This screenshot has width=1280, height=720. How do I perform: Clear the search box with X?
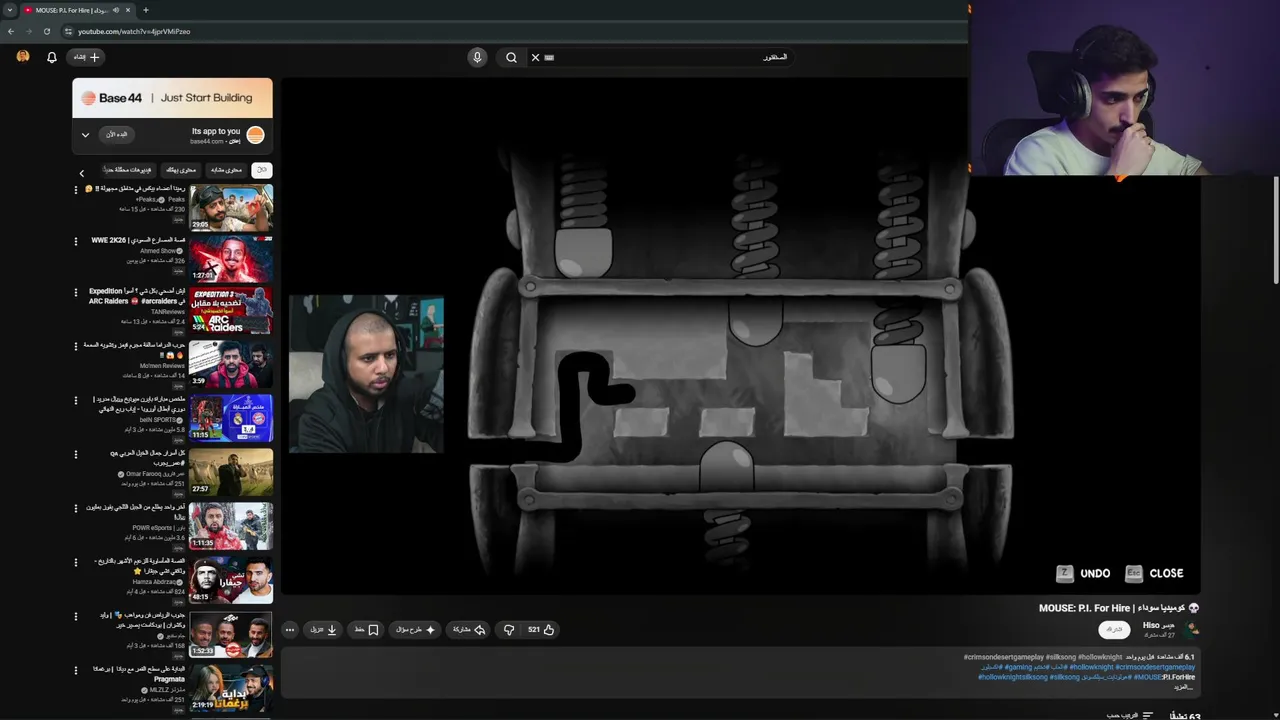click(535, 57)
